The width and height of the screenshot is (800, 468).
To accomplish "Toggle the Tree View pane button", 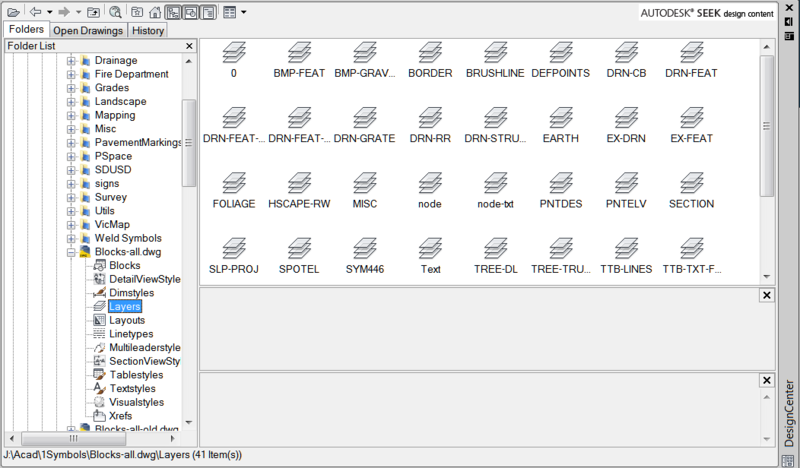I will click(x=173, y=12).
